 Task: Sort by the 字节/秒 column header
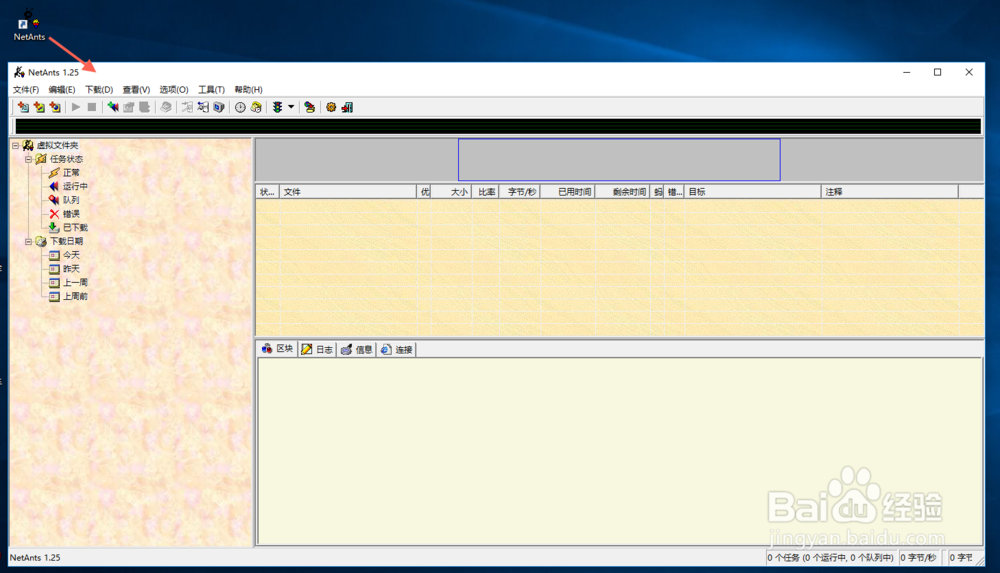pos(520,191)
